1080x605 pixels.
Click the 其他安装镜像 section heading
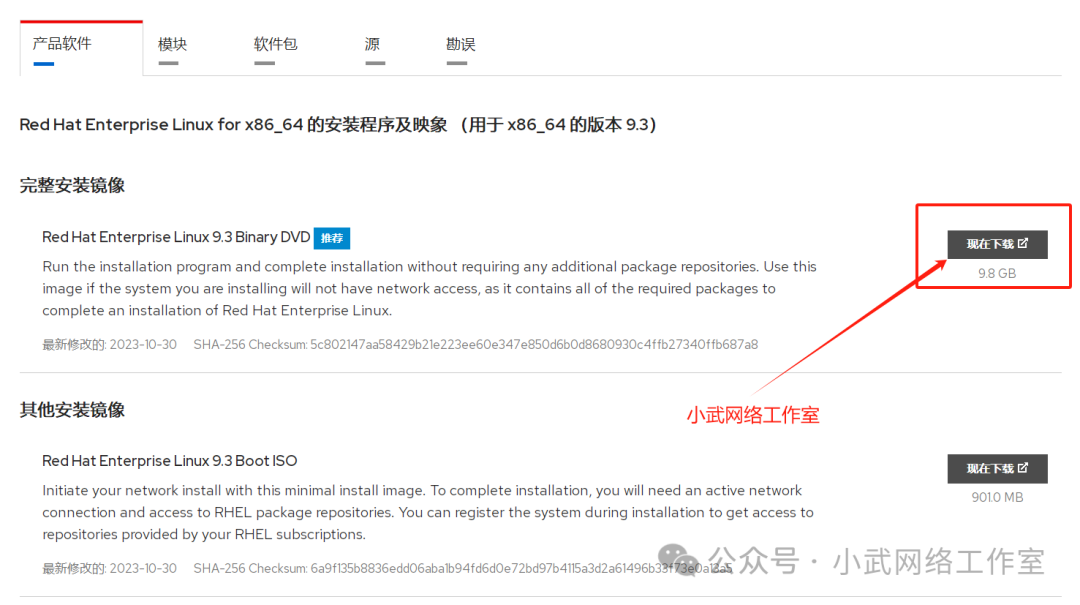72,410
